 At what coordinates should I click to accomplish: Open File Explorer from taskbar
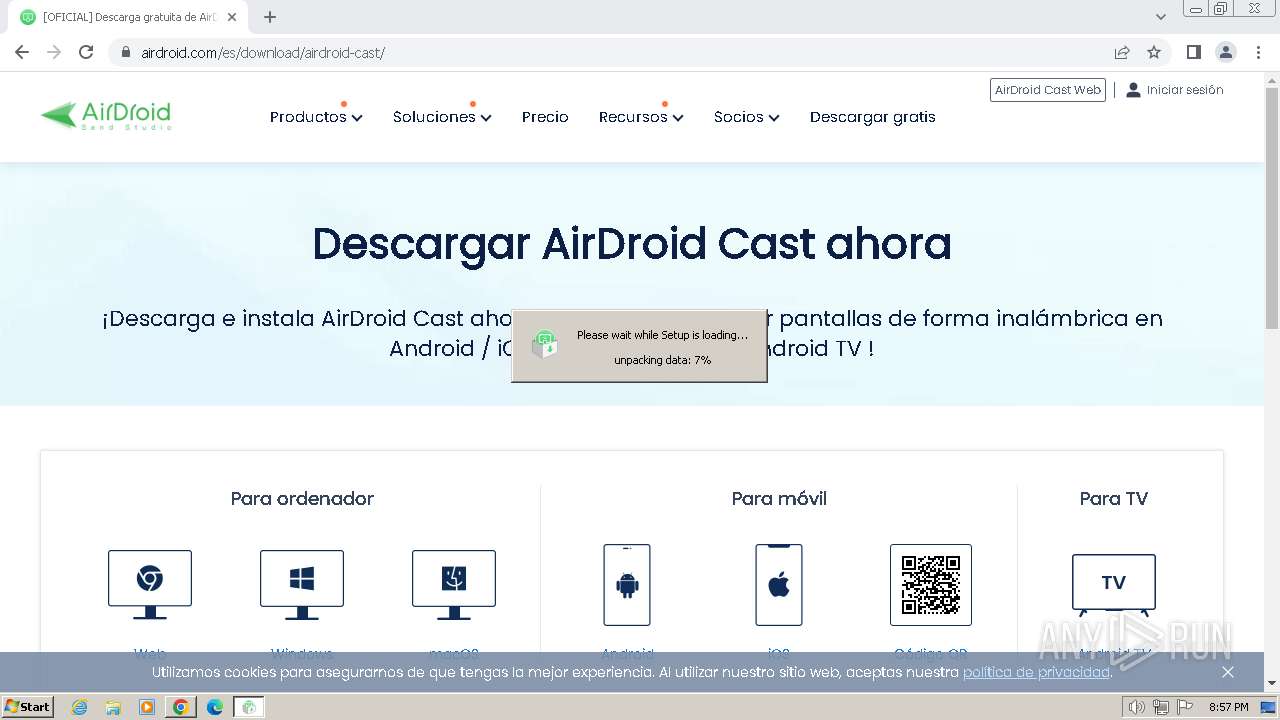point(113,707)
